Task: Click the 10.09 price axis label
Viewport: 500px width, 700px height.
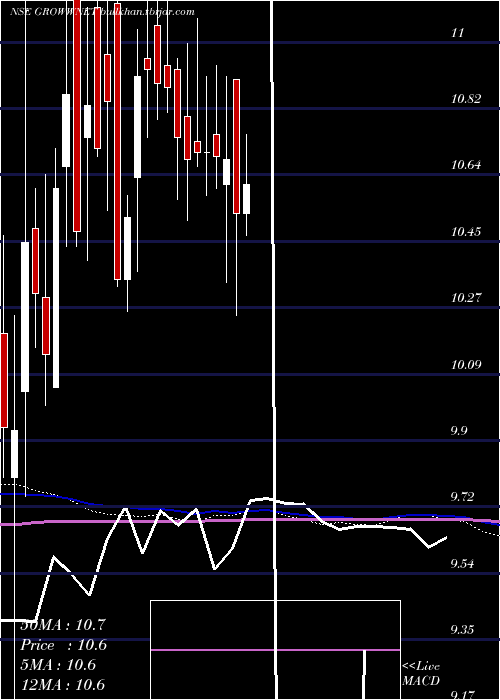Action: coord(466,364)
